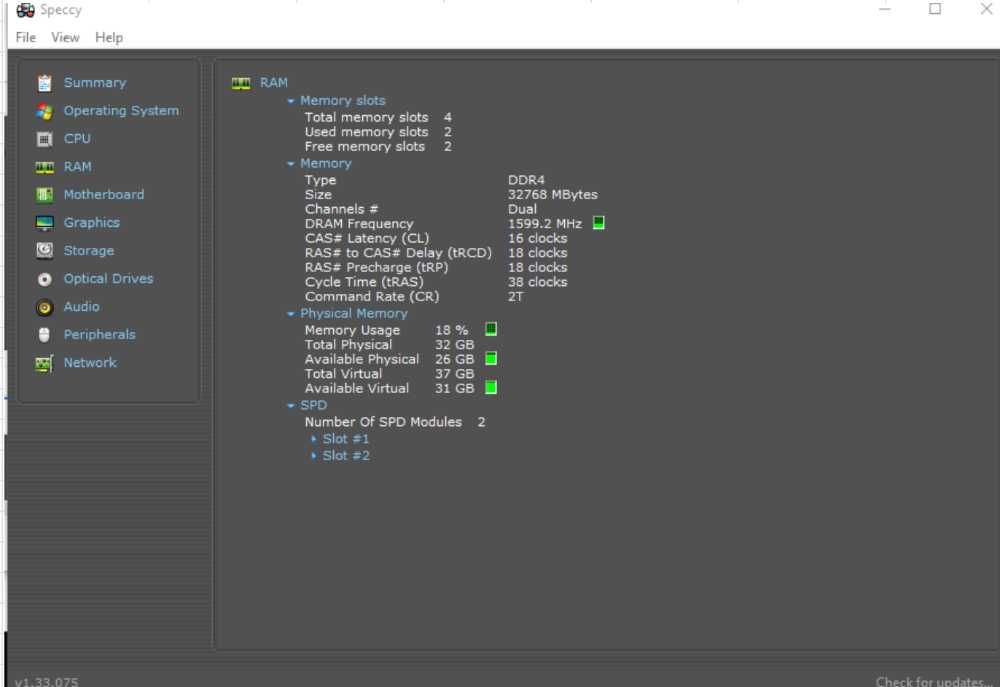Viewport: 1000px width, 687px height.
Task: Collapse the Memory slots section
Action: pos(291,101)
